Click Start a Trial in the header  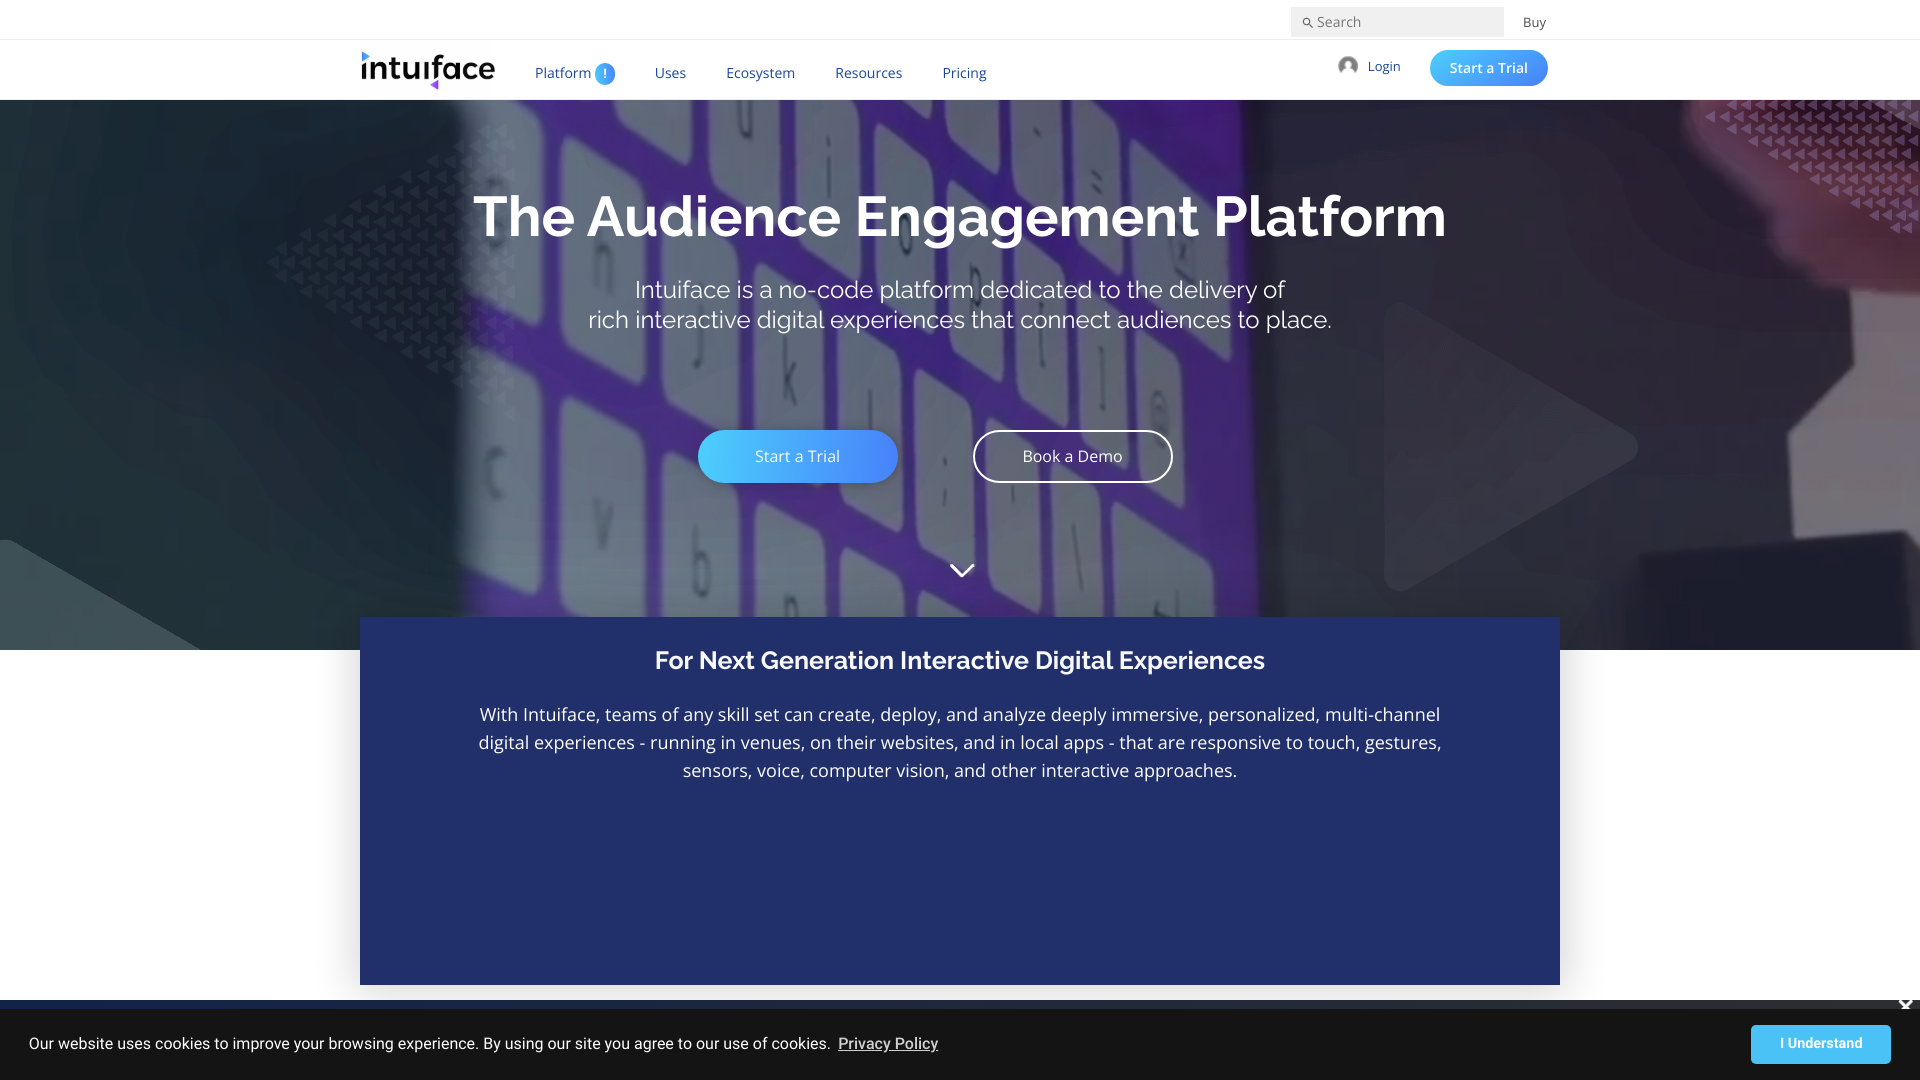coord(1488,68)
